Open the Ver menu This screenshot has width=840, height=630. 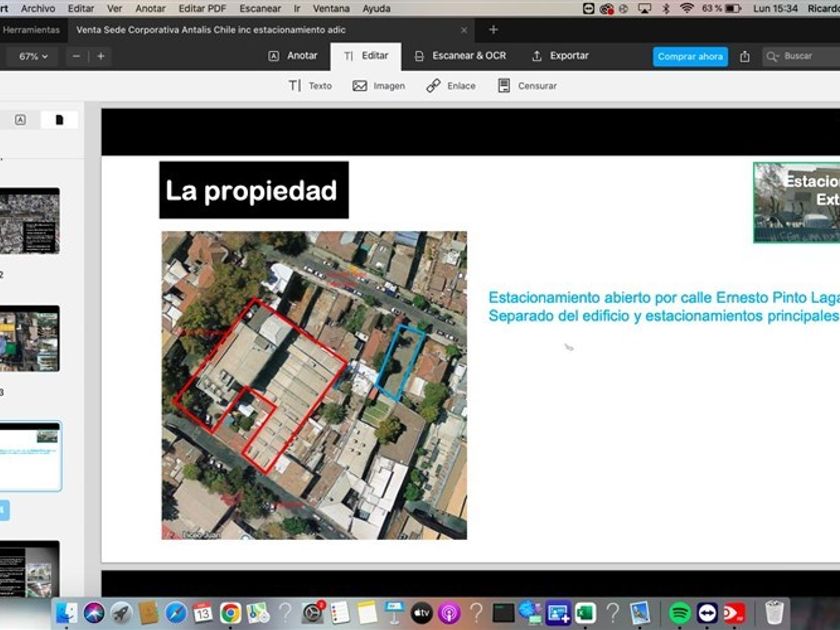pyautogui.click(x=114, y=9)
